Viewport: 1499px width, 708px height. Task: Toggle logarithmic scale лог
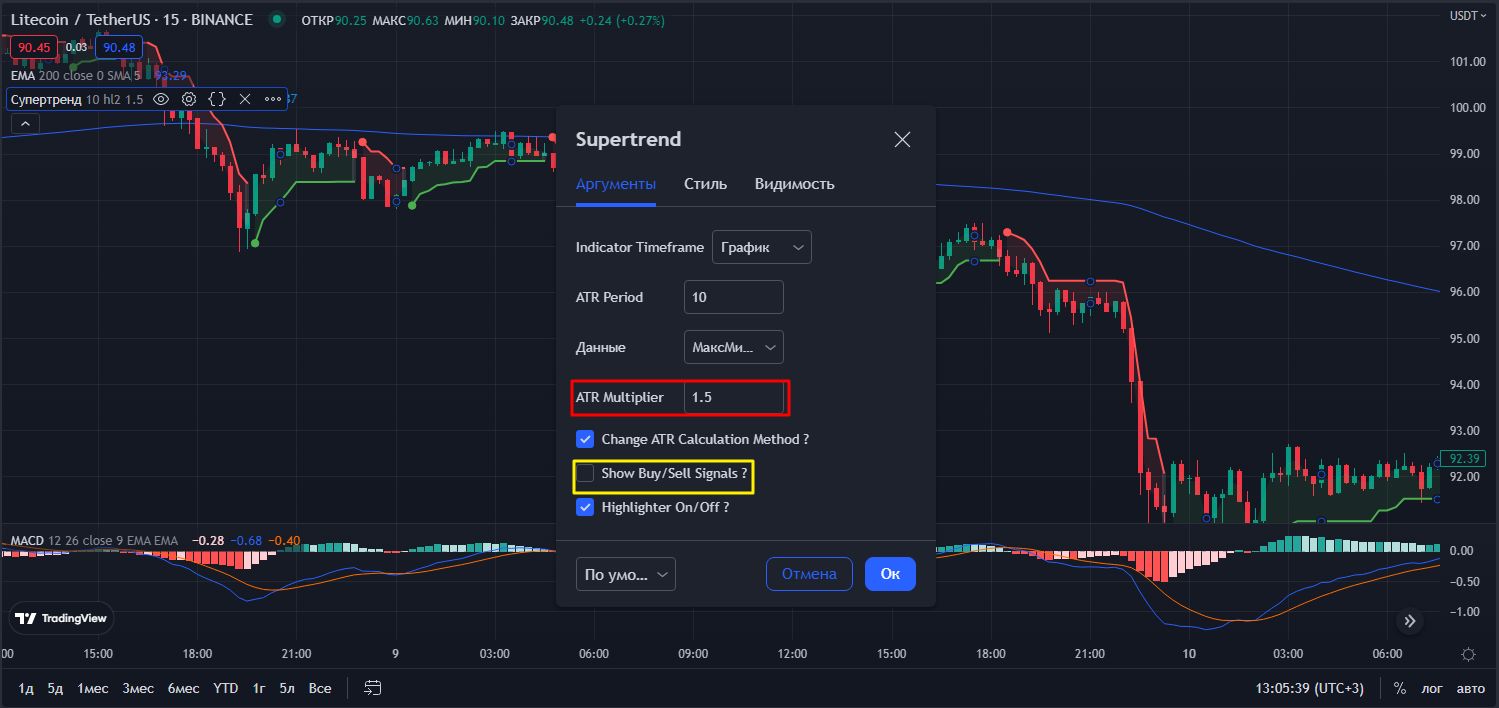[1433, 688]
